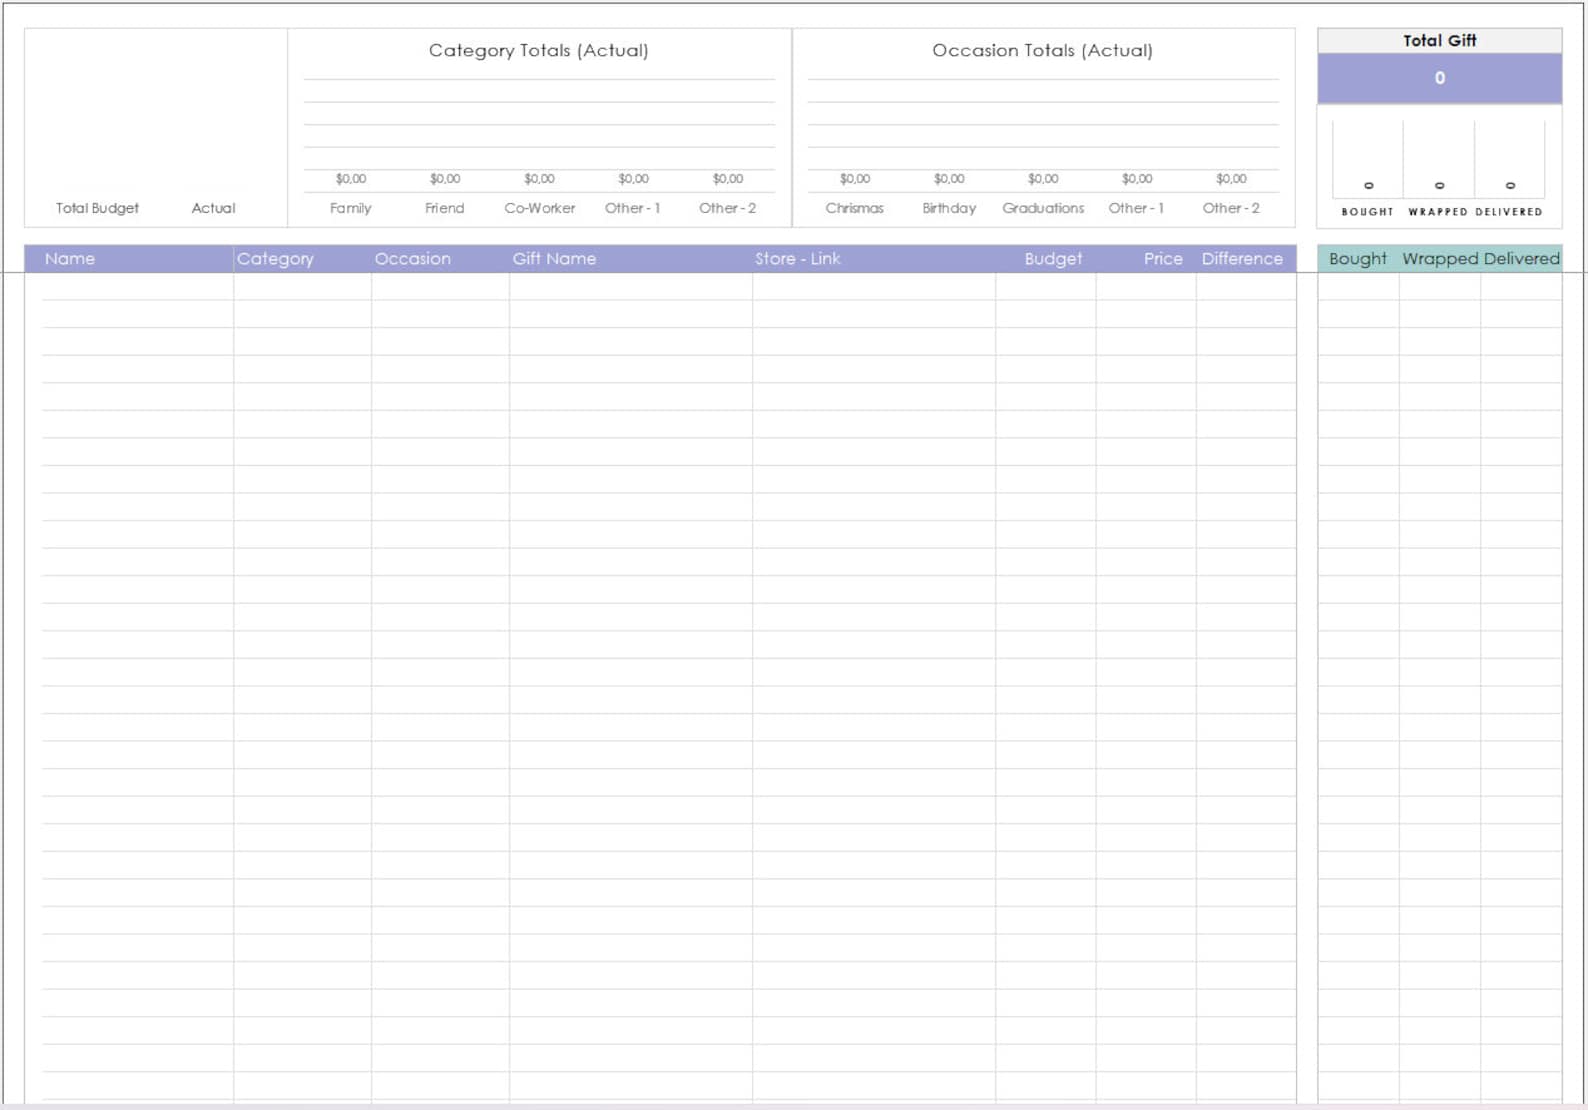This screenshot has width=1588, height=1110.
Task: Click the 0 count above DELIVERED
Action: click(x=1510, y=186)
